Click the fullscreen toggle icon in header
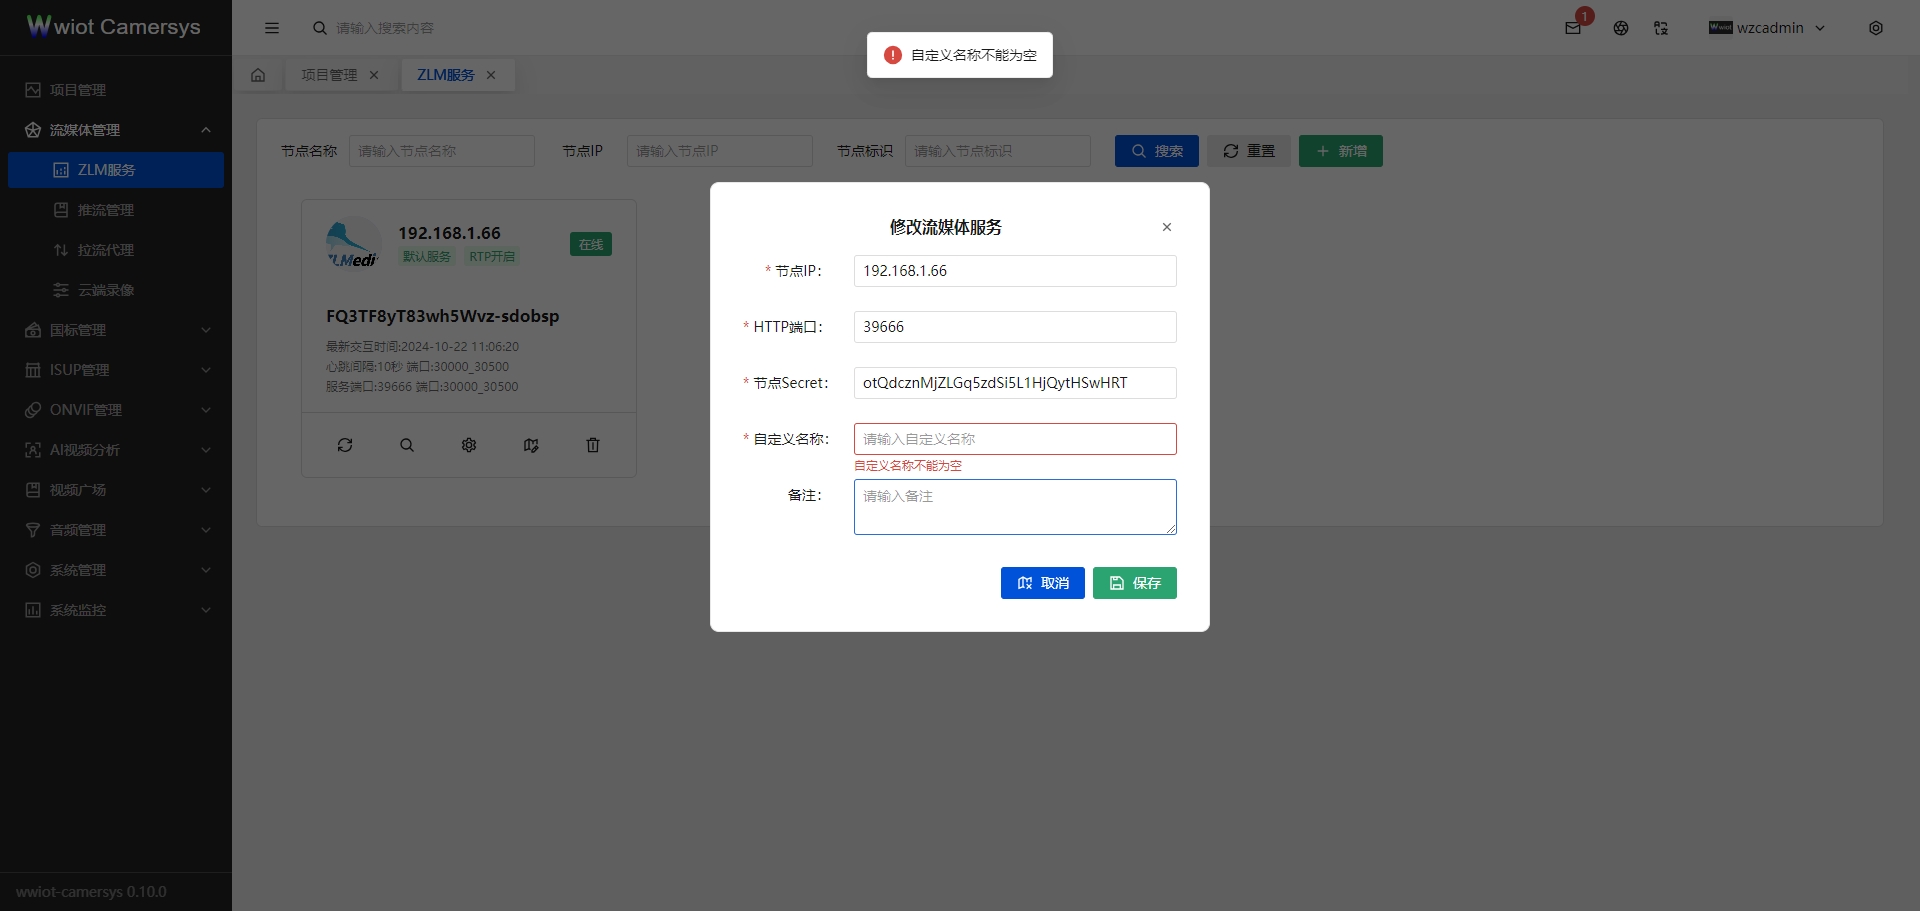Image resolution: width=1920 pixels, height=911 pixels. (x=1661, y=28)
